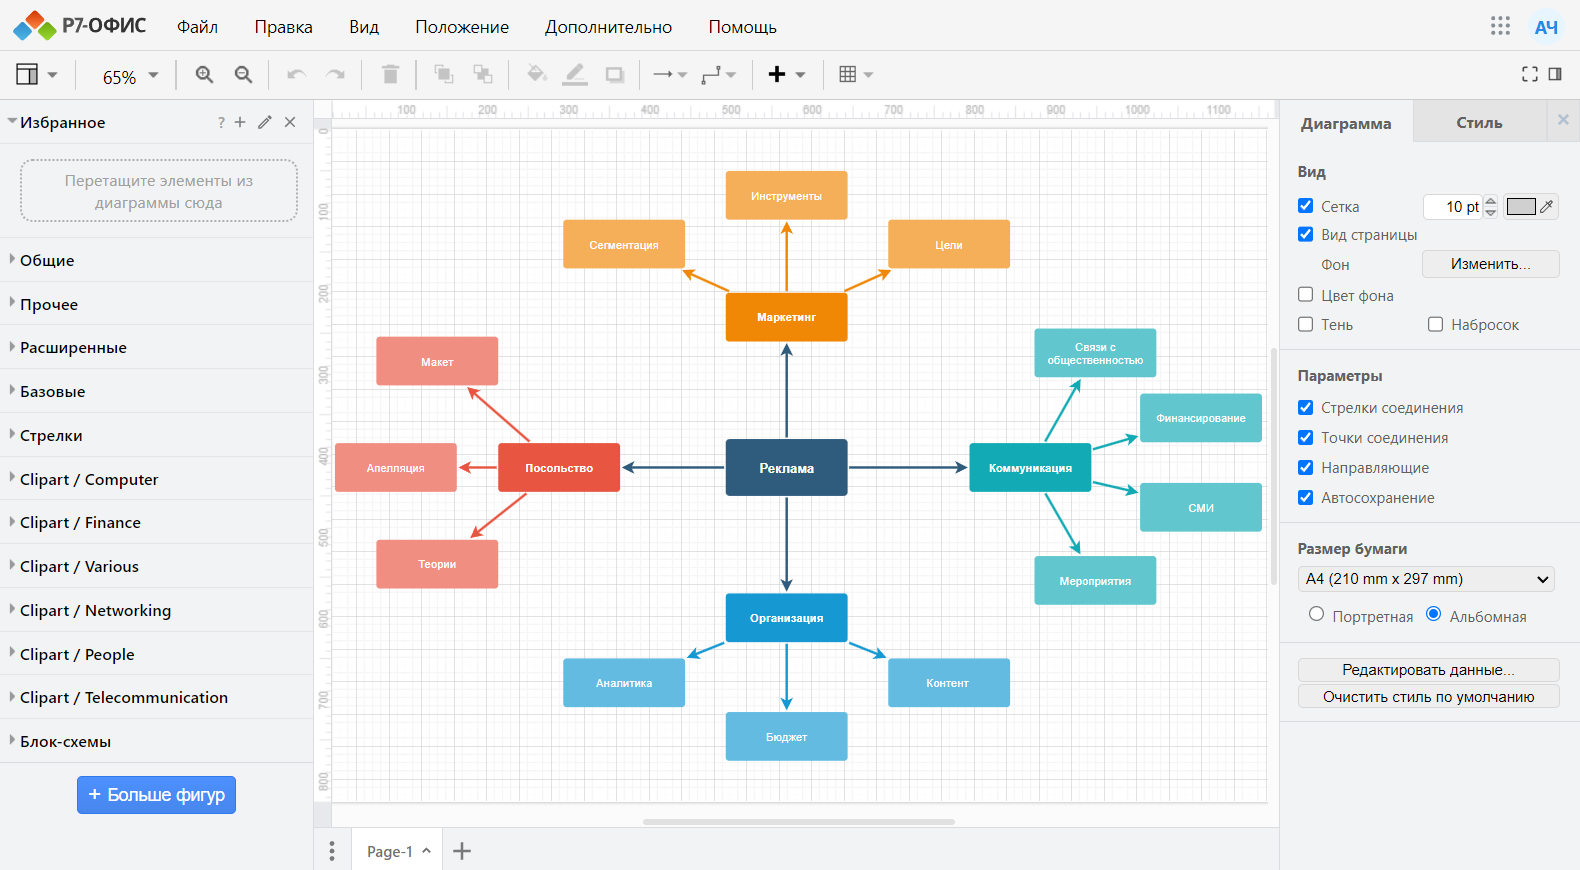This screenshot has width=1580, height=870.
Task: Switch to the Стиль tab
Action: pyautogui.click(x=1478, y=123)
